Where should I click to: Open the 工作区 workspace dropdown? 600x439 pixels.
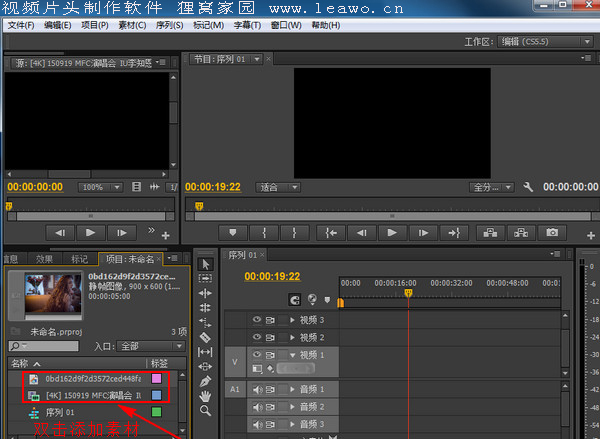point(545,41)
